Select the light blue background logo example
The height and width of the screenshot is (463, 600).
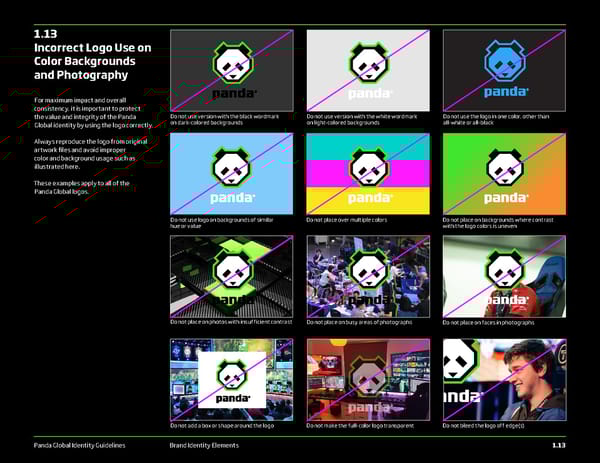[232, 174]
